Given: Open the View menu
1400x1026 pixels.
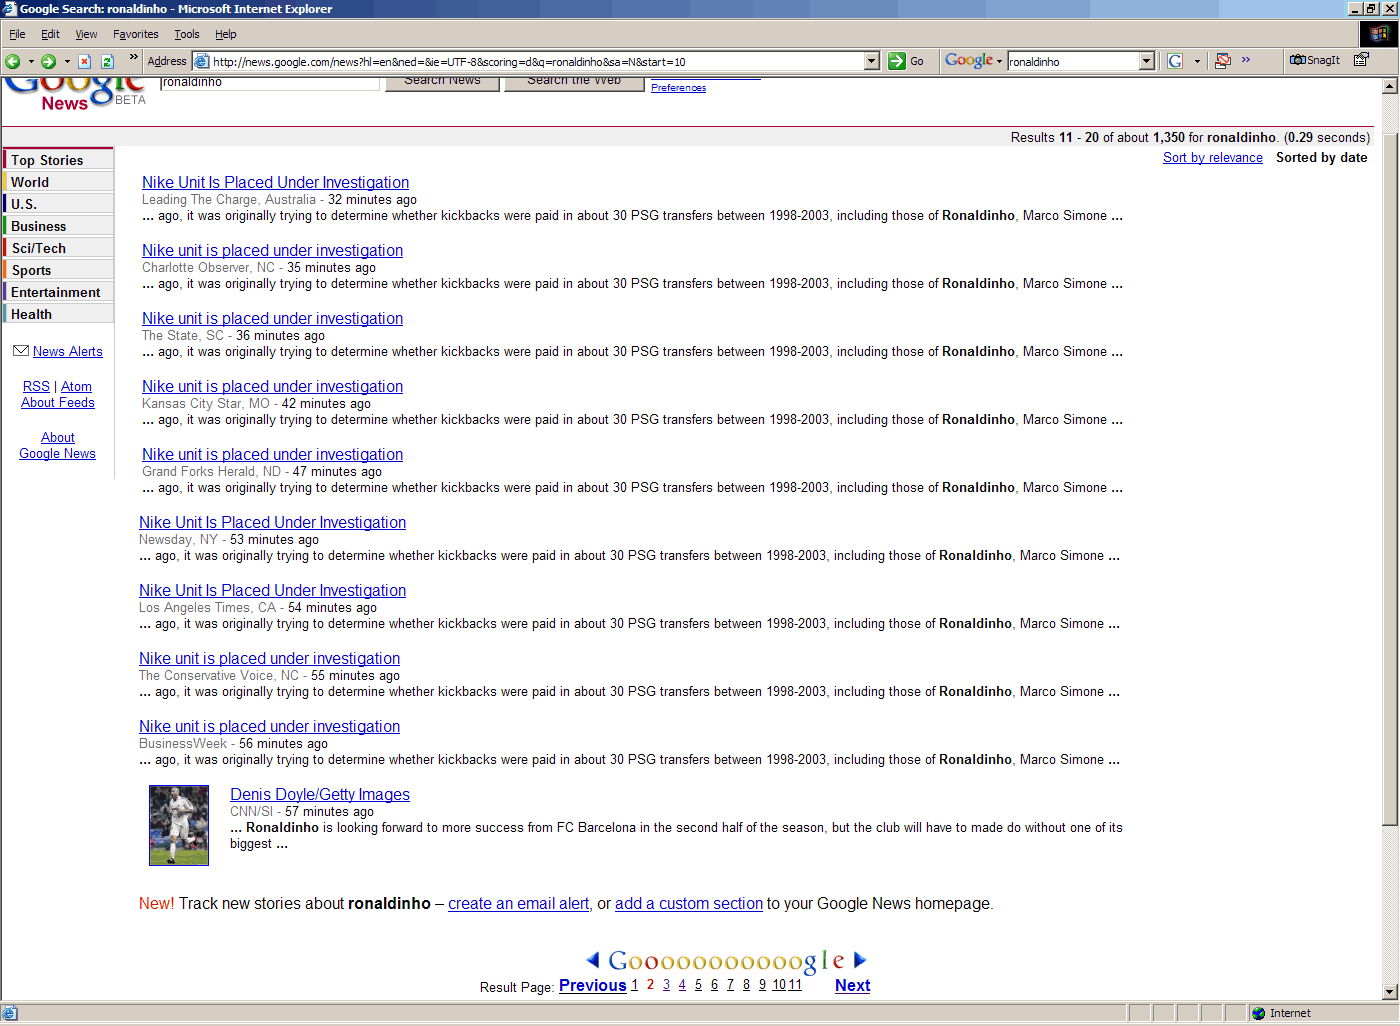Looking at the screenshot, I should click(x=86, y=34).
